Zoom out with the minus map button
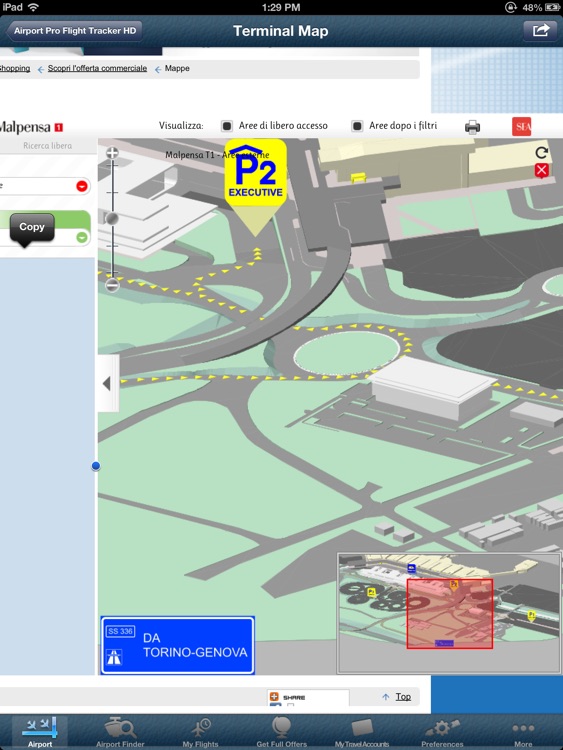This screenshot has width=563, height=750. pos(112,286)
